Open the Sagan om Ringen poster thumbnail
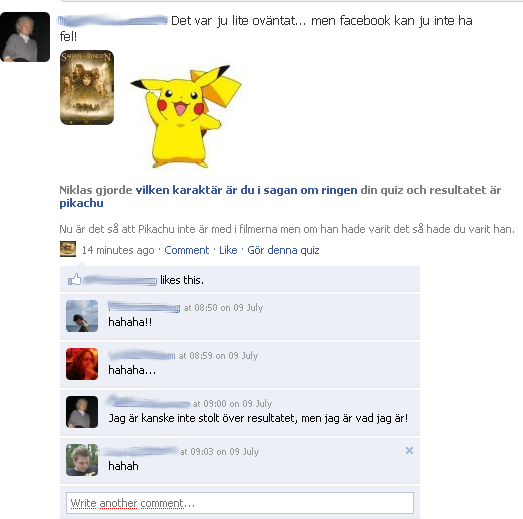This screenshot has width=523, height=519. tap(87, 87)
